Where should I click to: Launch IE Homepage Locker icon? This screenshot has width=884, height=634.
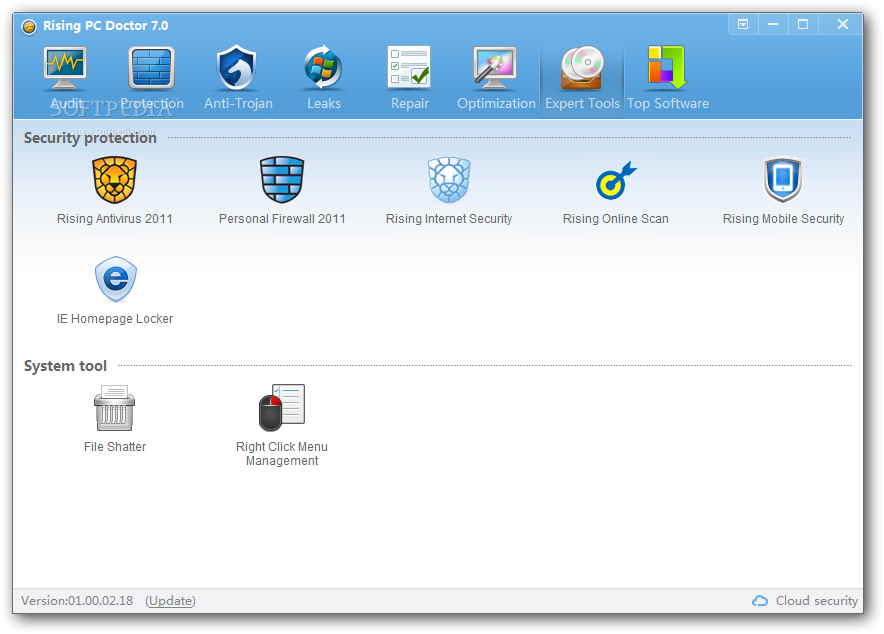(116, 280)
